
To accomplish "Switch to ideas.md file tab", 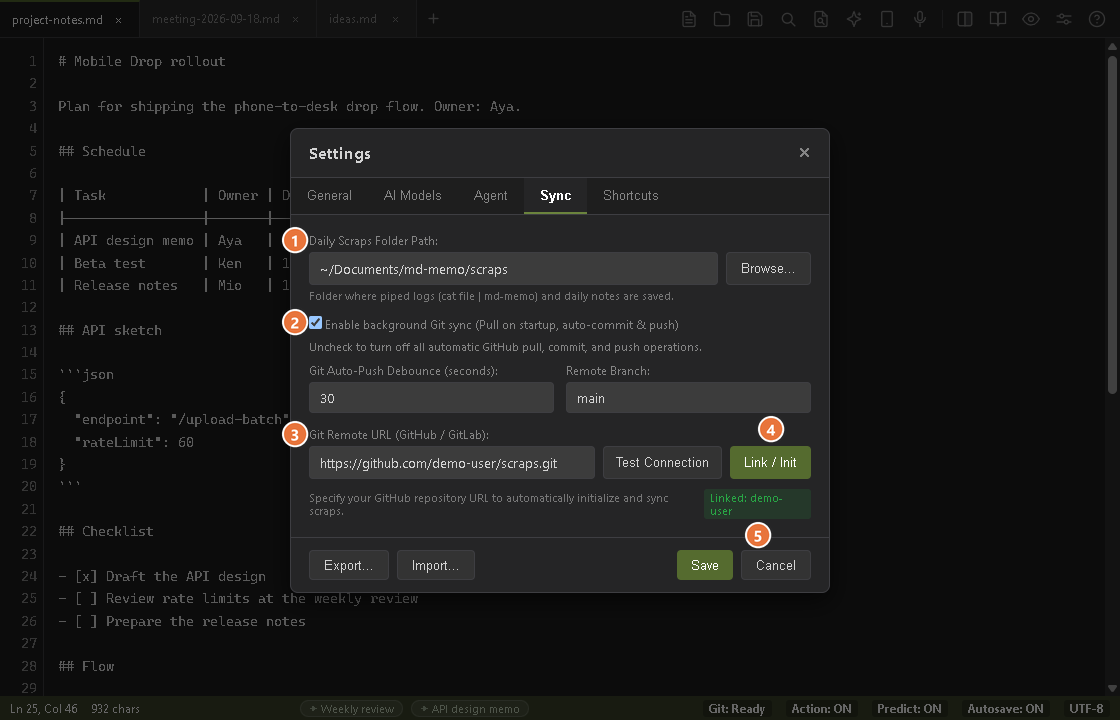I will point(353,19).
